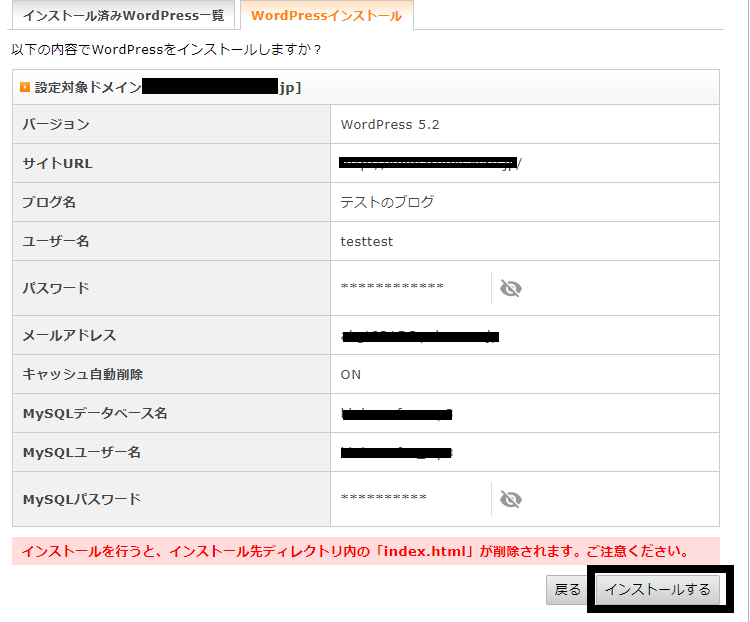Screen dimensions: 750x622
Task: Reveal the MySQLパスワード using eye icon
Action: (x=511, y=499)
